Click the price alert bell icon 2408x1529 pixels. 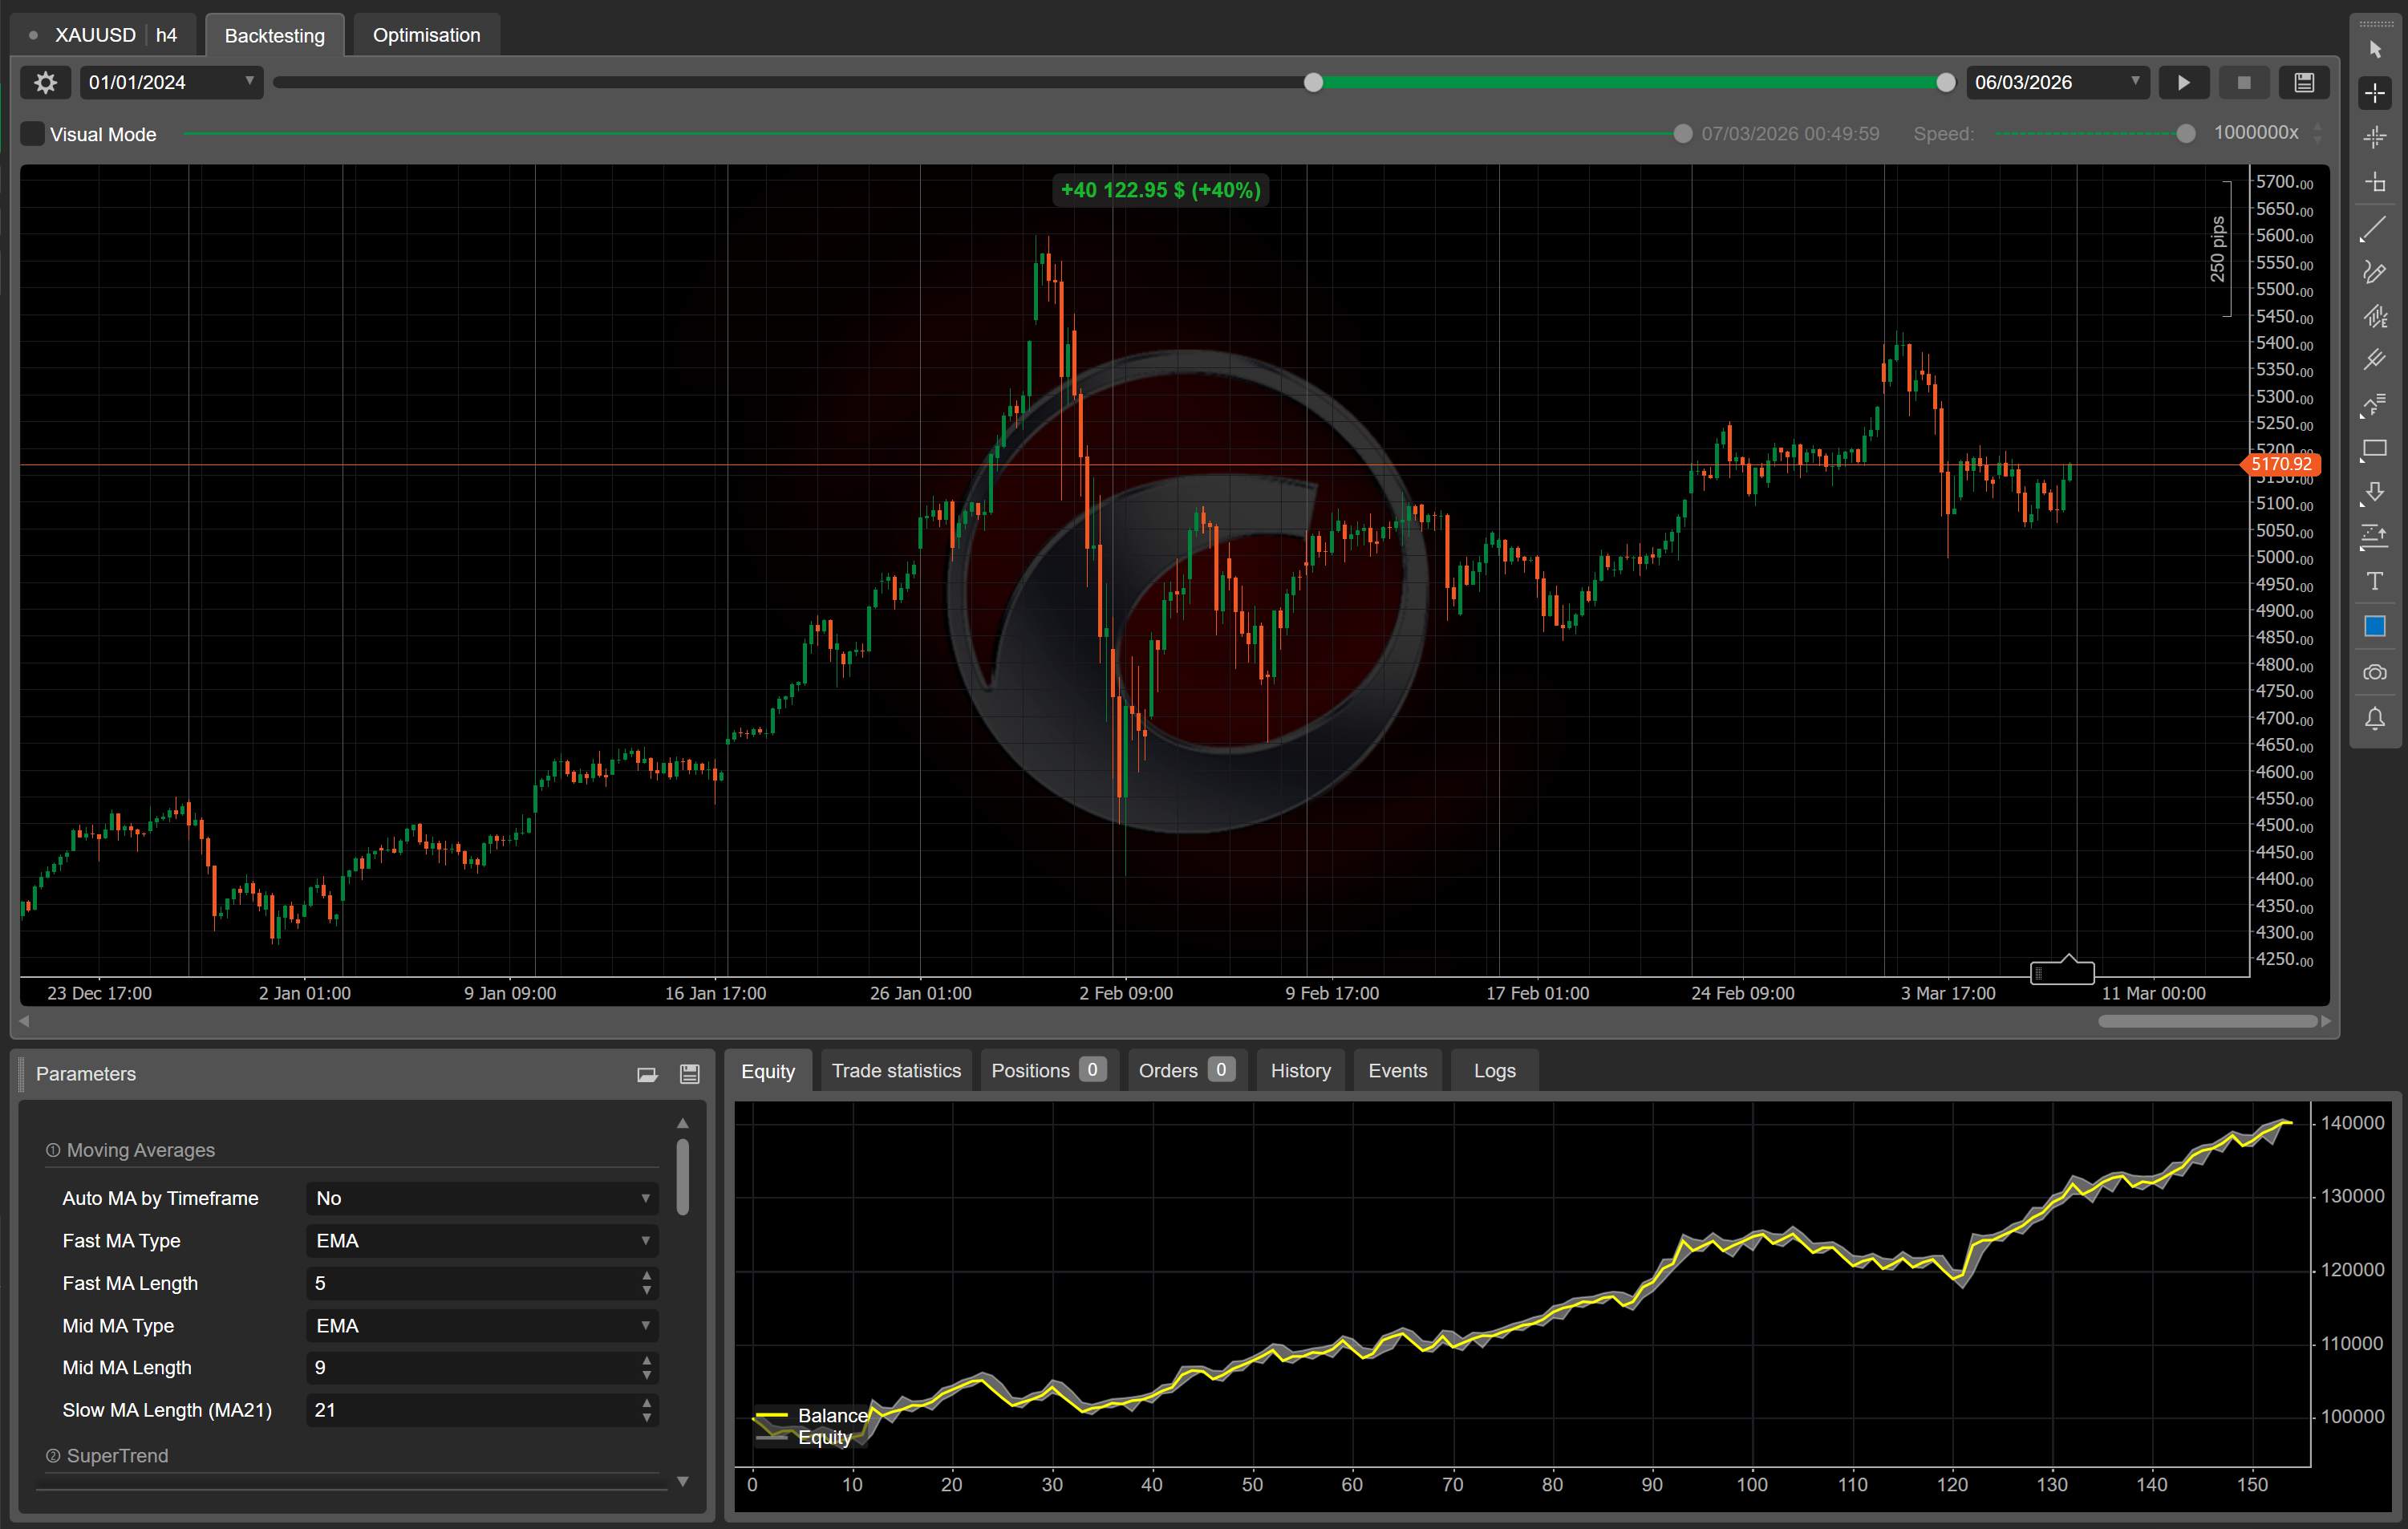[2374, 718]
